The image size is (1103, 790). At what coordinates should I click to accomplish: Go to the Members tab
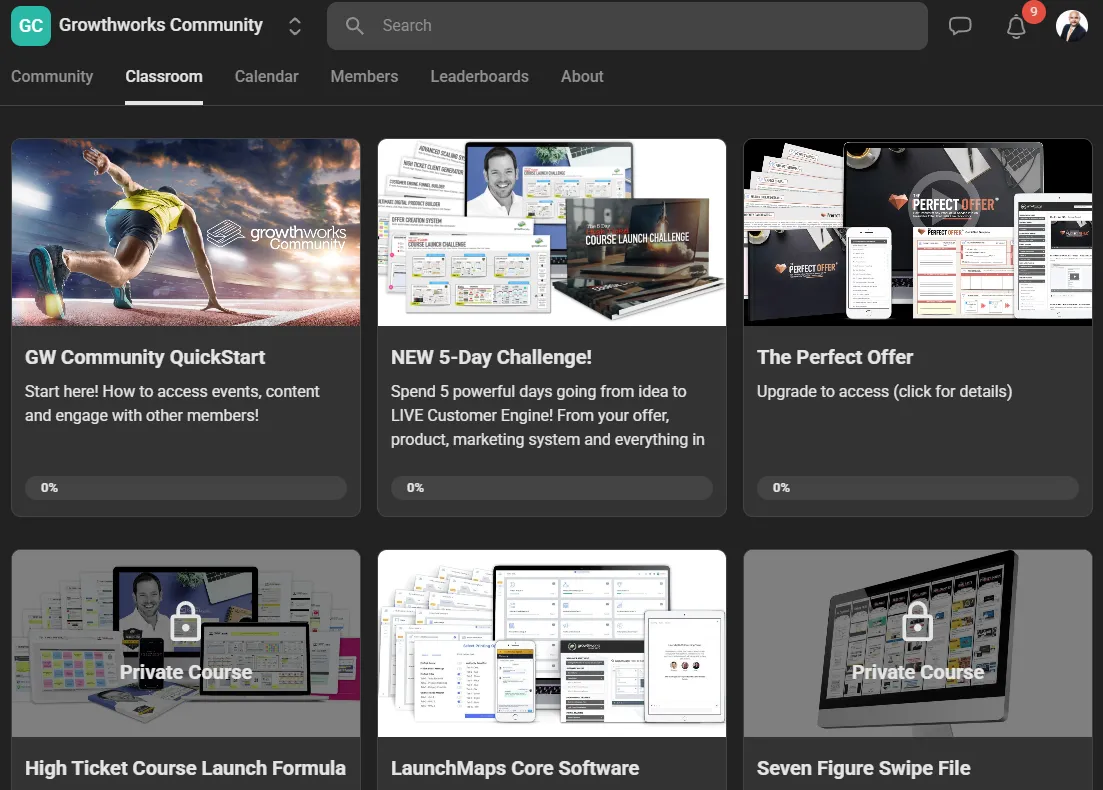[x=364, y=77]
